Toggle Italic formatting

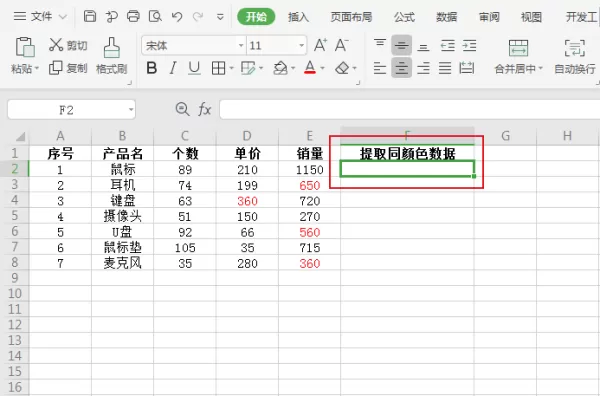[173, 68]
